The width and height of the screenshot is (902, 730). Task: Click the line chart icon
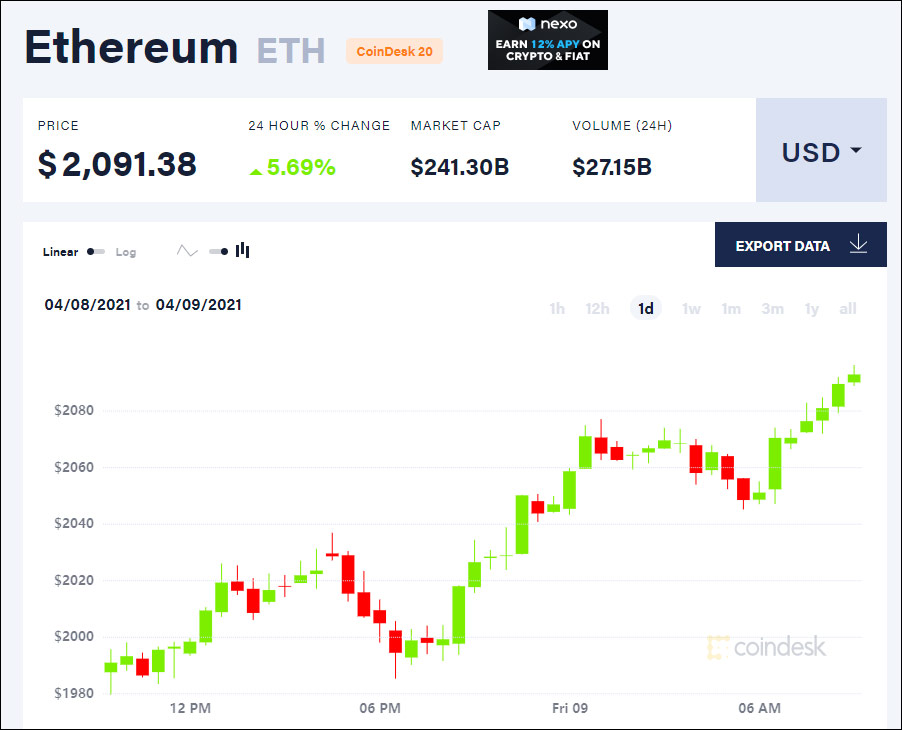pyautogui.click(x=187, y=251)
